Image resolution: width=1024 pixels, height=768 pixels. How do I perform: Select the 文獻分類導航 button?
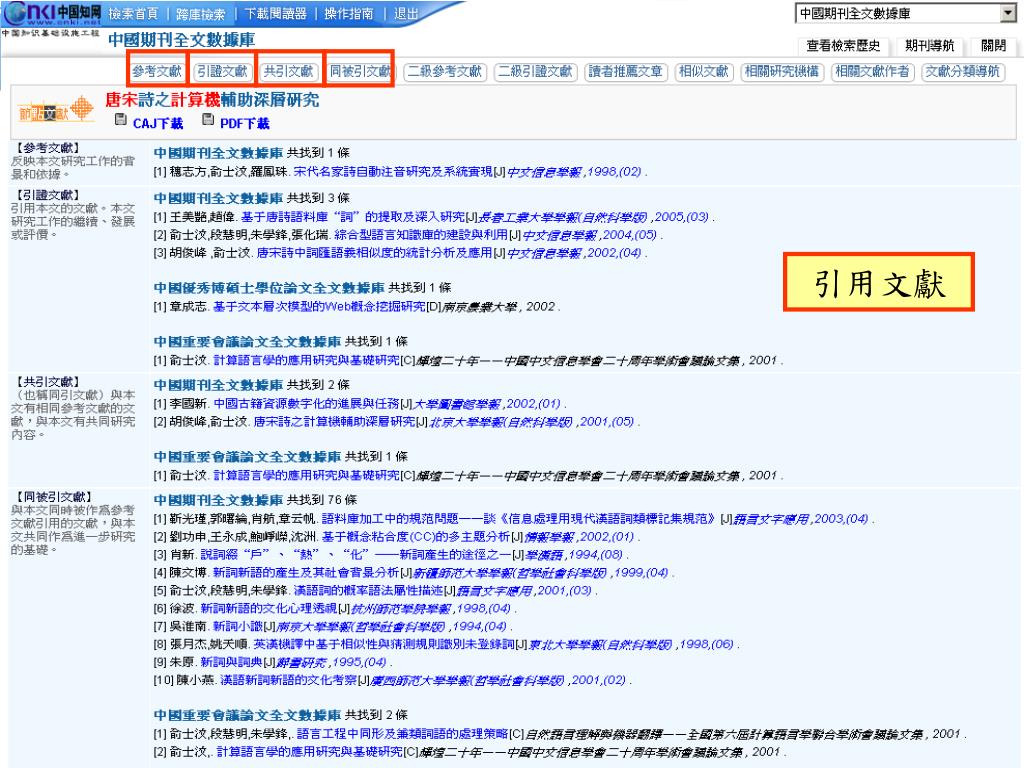[x=963, y=71]
